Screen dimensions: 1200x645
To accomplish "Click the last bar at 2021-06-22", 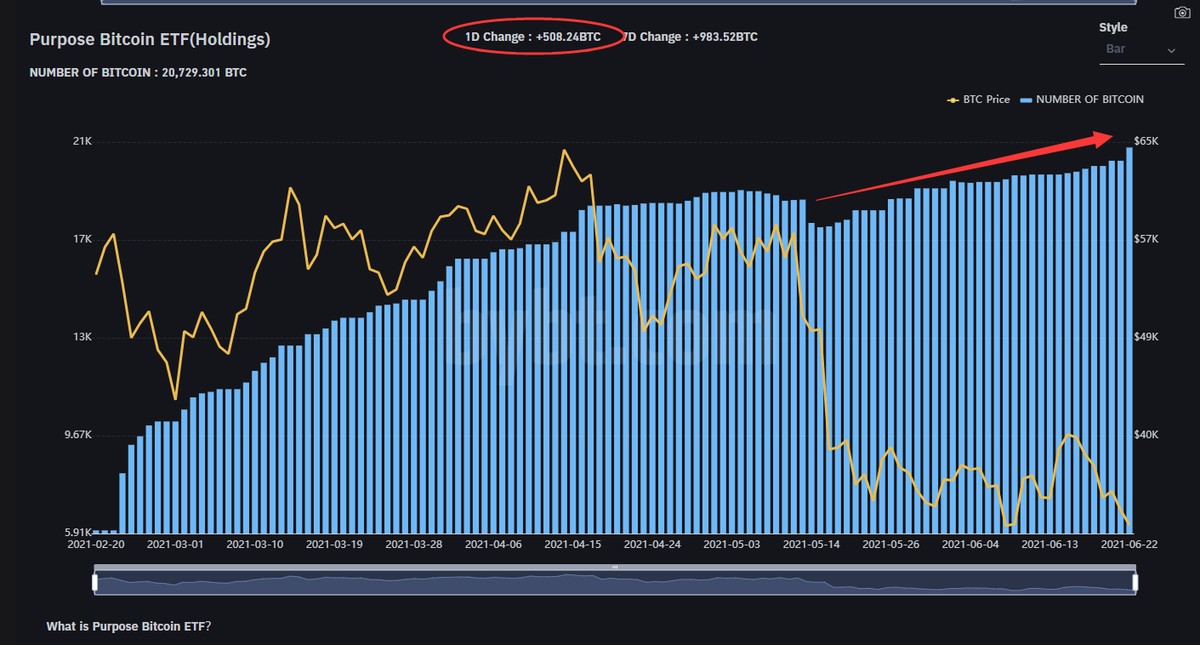I will click(1130, 340).
